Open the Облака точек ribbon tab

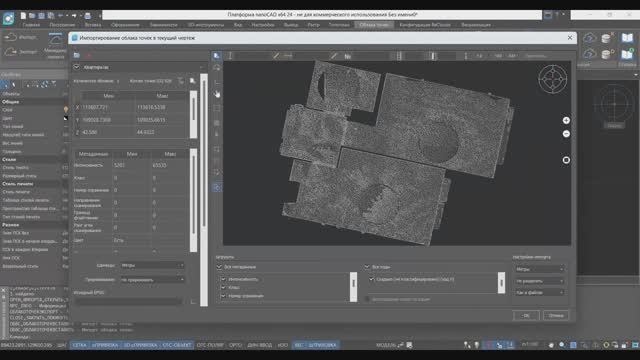374,25
